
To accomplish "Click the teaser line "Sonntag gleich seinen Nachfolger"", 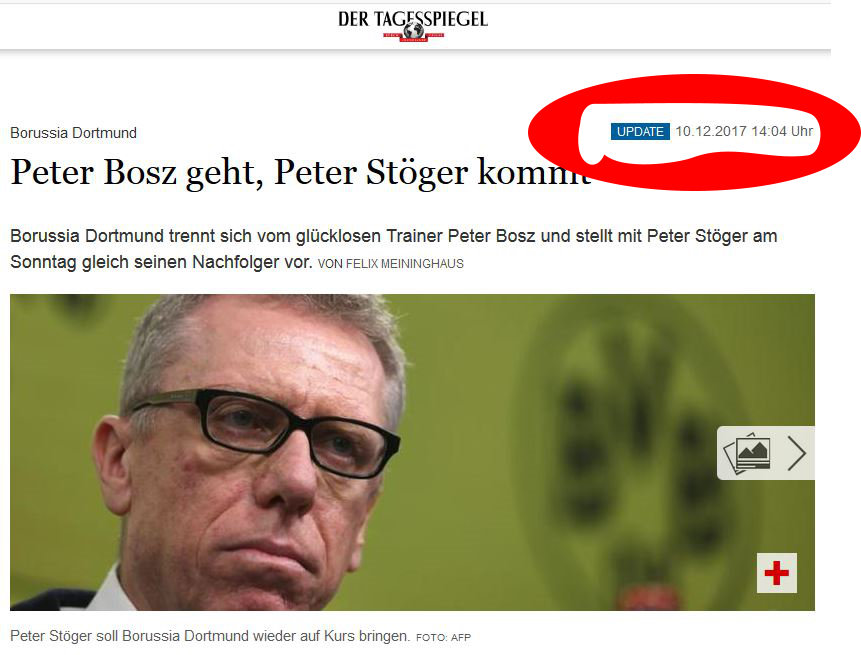I will click(x=161, y=262).
